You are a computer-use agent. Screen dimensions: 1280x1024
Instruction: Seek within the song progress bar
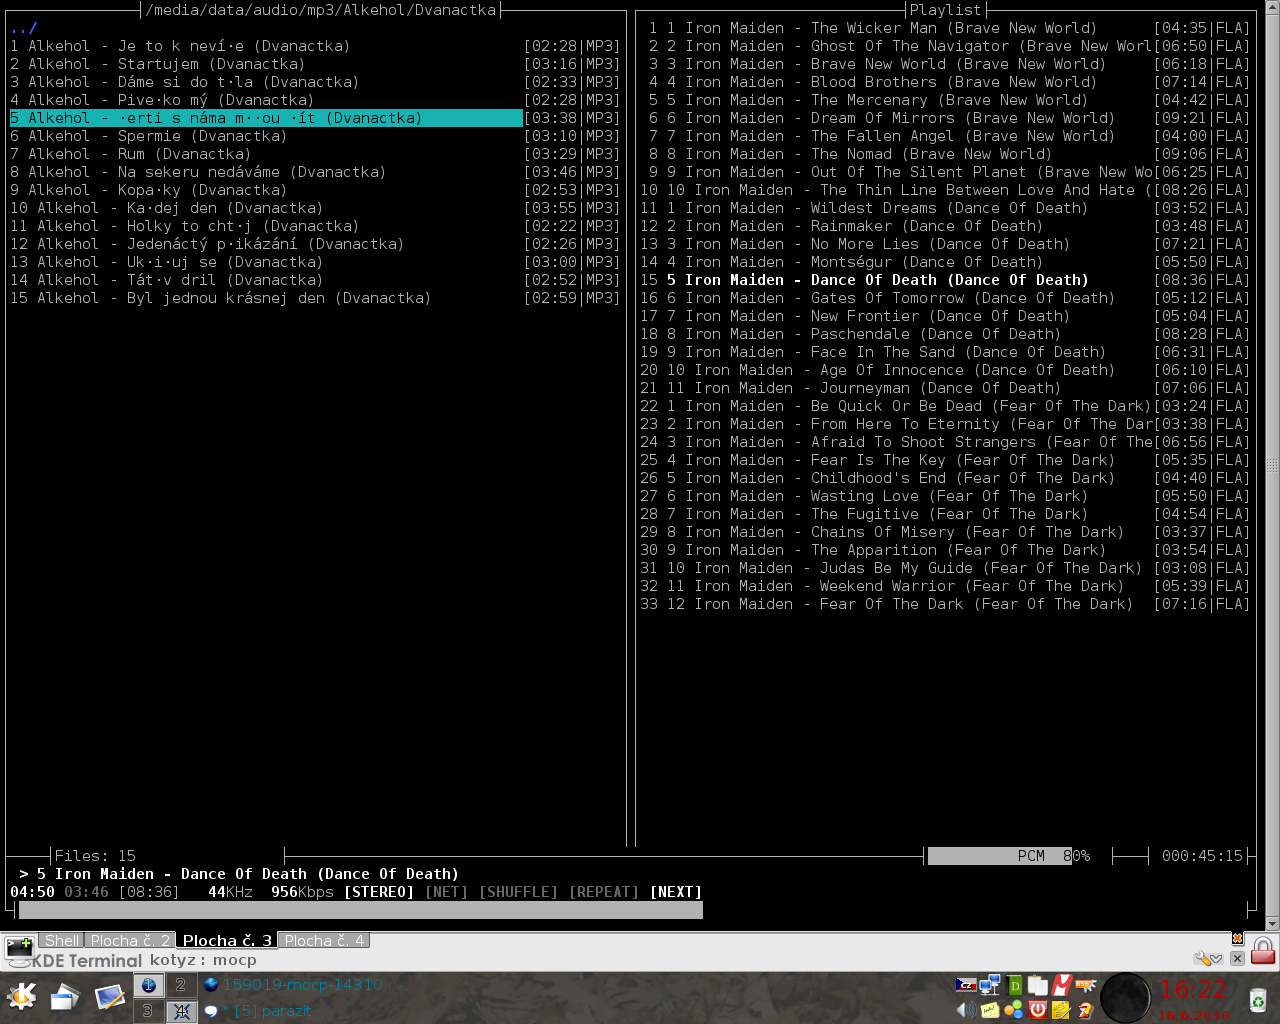pyautogui.click(x=634, y=910)
